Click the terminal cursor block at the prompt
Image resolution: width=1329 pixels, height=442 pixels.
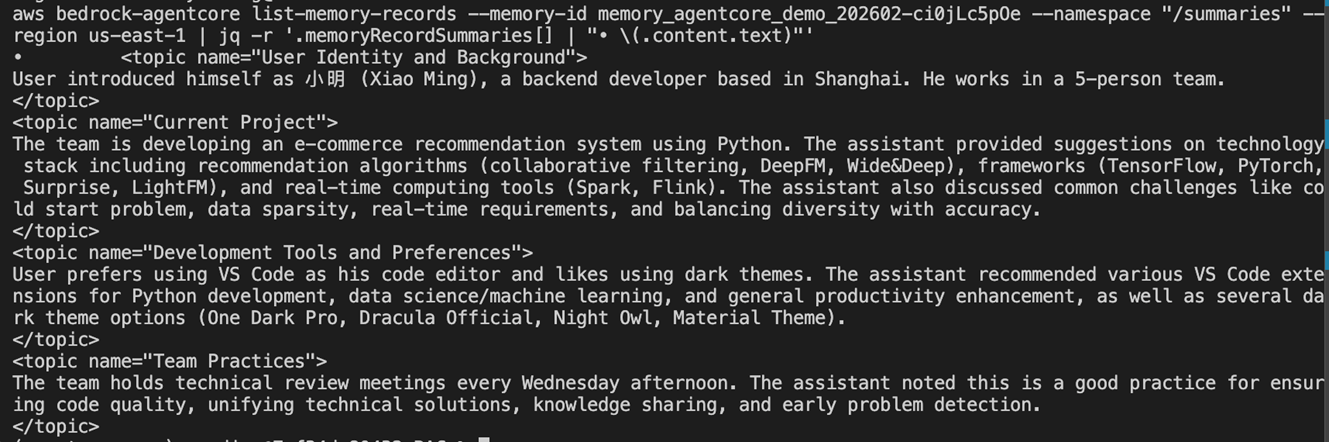pyautogui.click(x=484, y=439)
